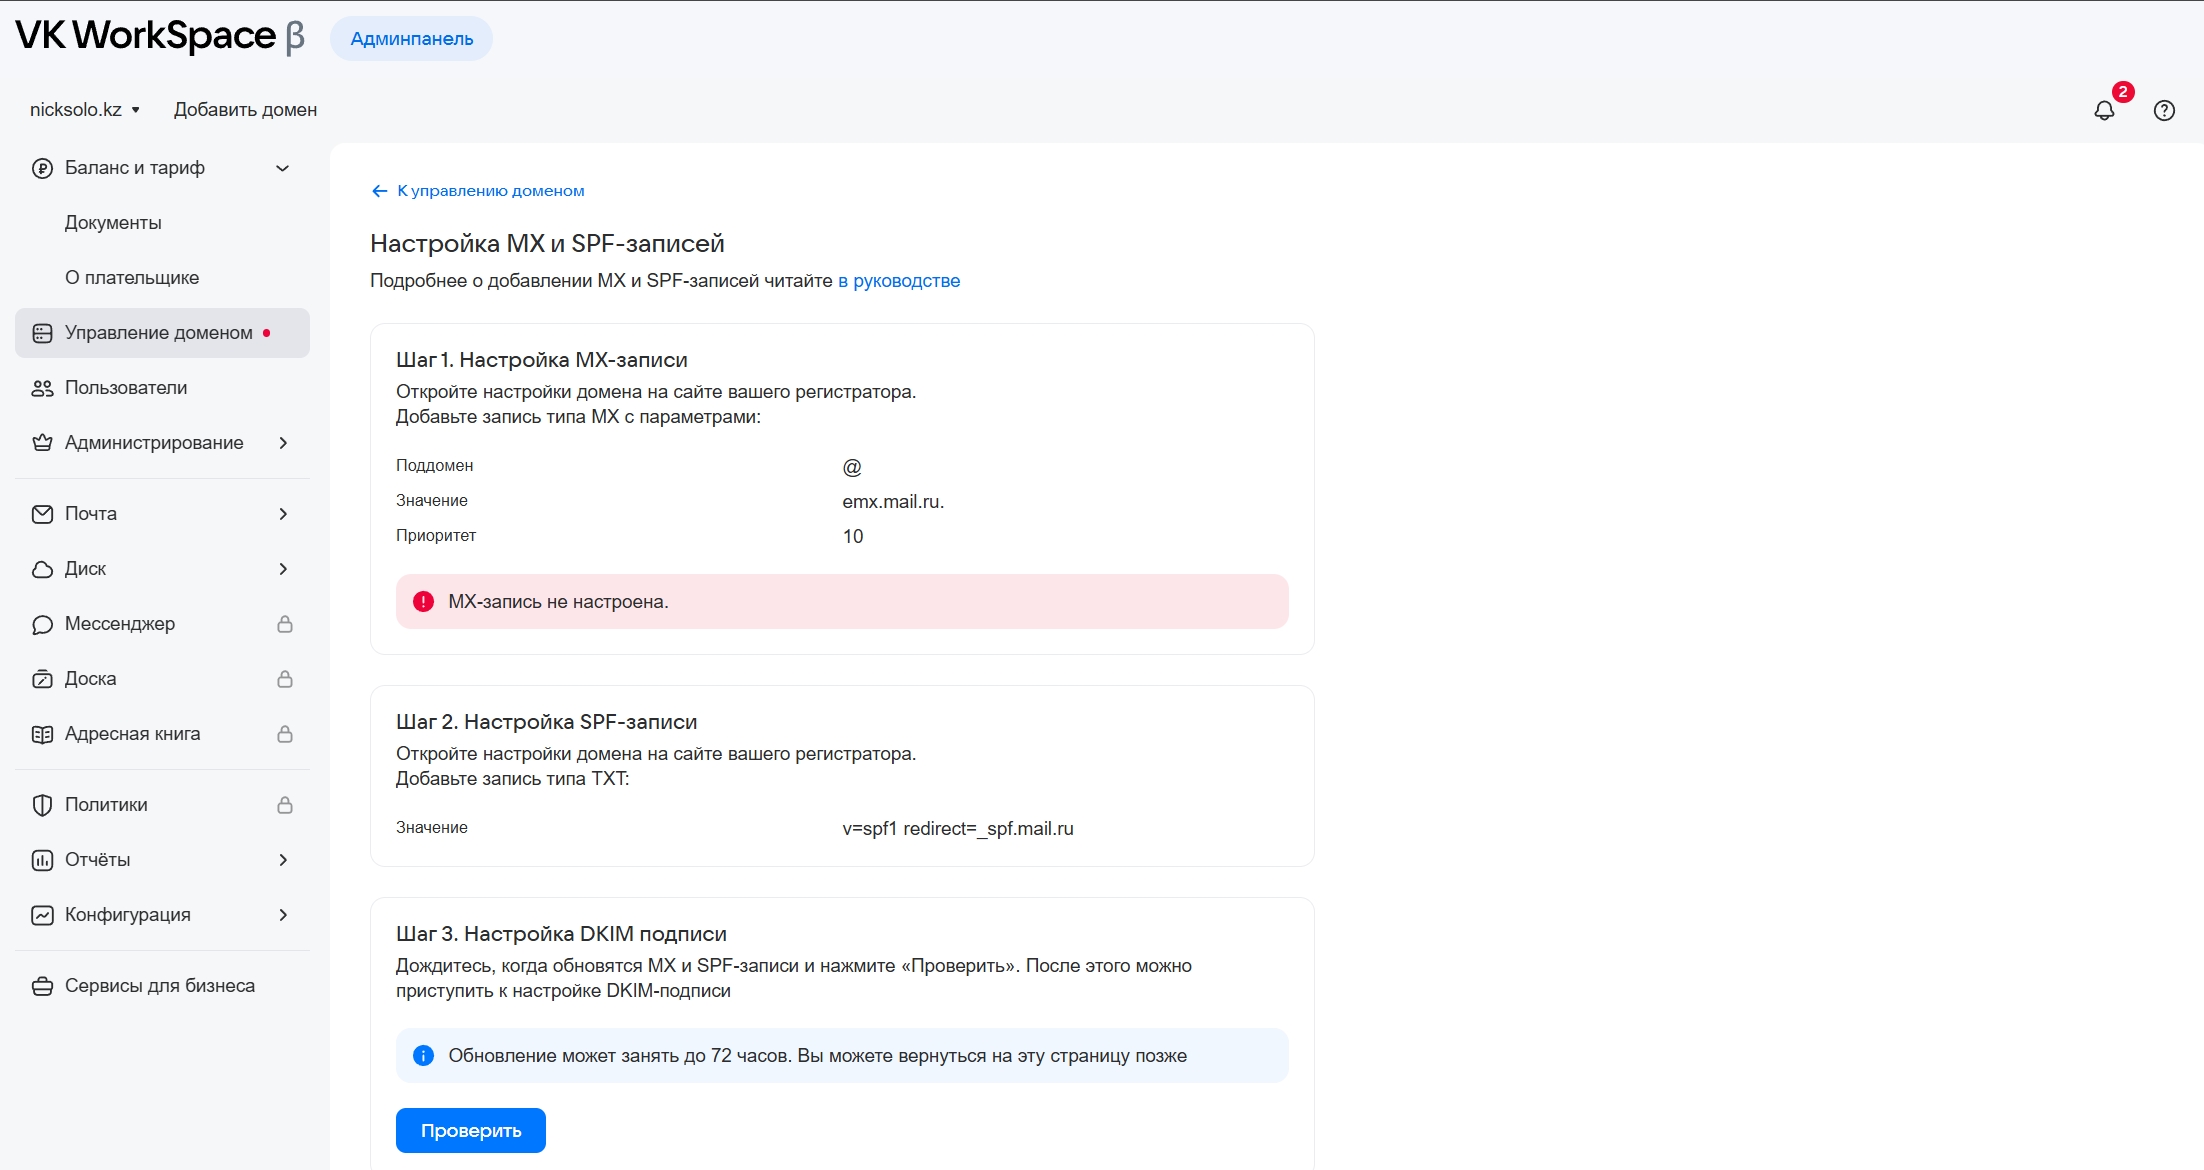The image size is (2204, 1170).
Task: Click the lock icon next to Доска
Action: pyautogui.click(x=285, y=679)
